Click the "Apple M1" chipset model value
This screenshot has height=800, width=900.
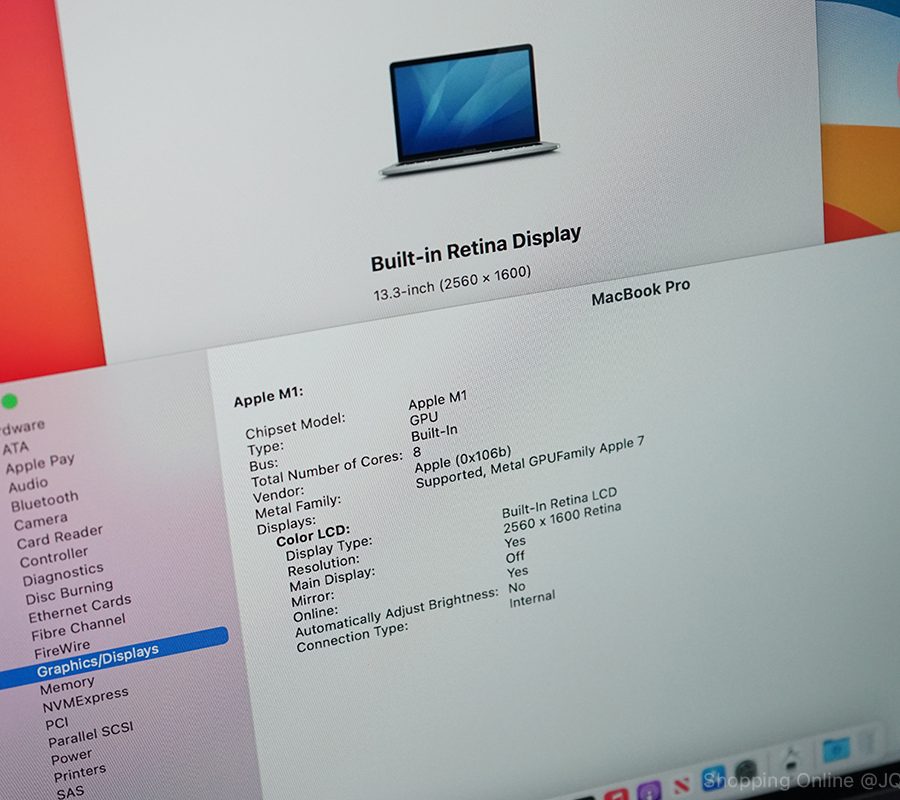point(438,400)
